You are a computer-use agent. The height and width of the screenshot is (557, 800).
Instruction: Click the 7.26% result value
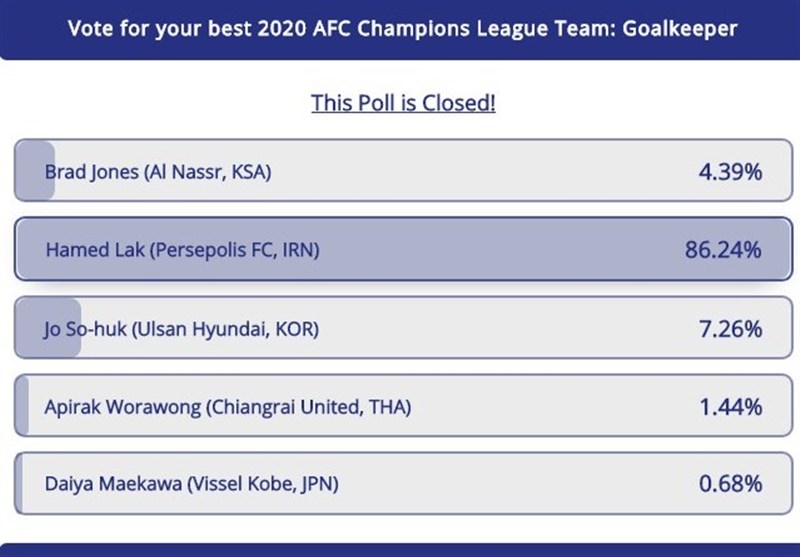coord(730,328)
